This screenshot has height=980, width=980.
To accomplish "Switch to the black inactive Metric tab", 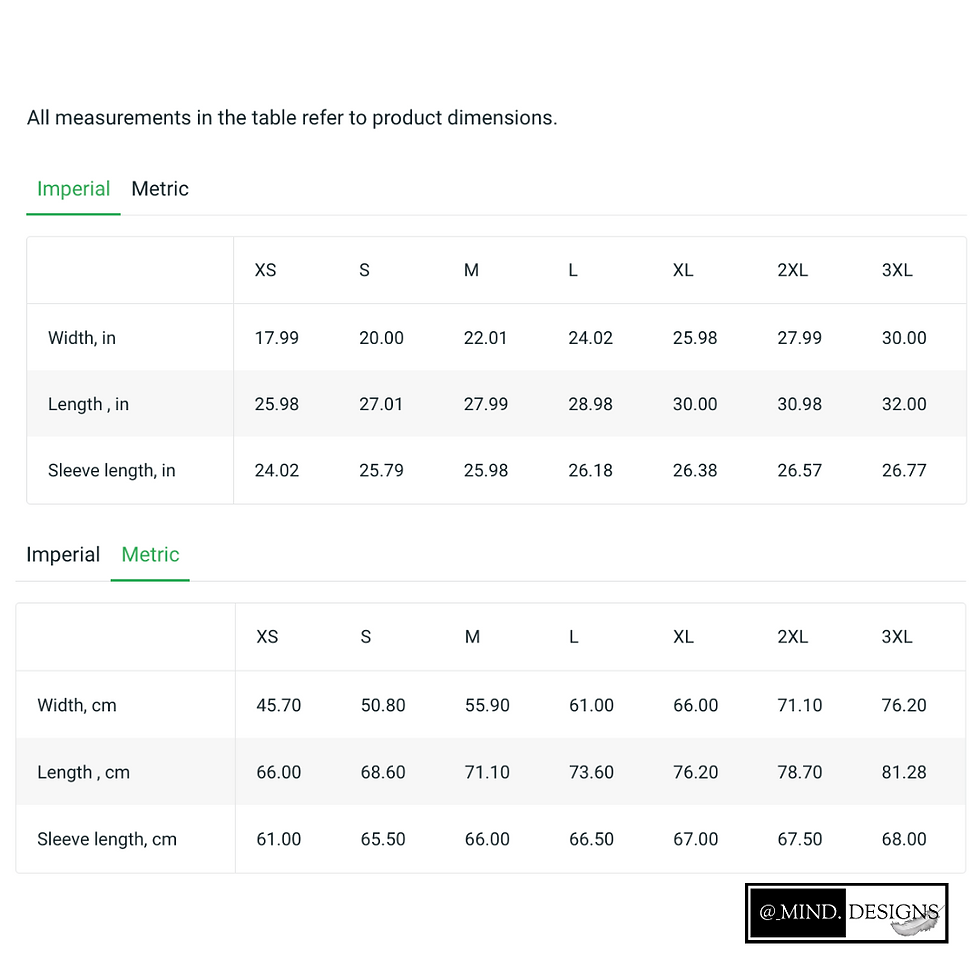I will pyautogui.click(x=160, y=189).
